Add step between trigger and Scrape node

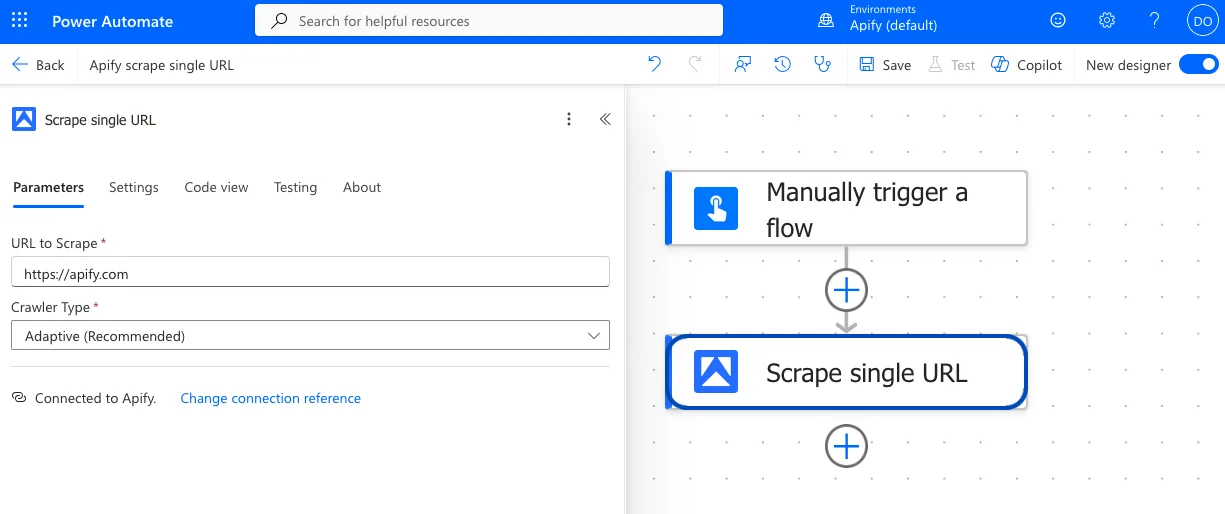[x=846, y=290]
